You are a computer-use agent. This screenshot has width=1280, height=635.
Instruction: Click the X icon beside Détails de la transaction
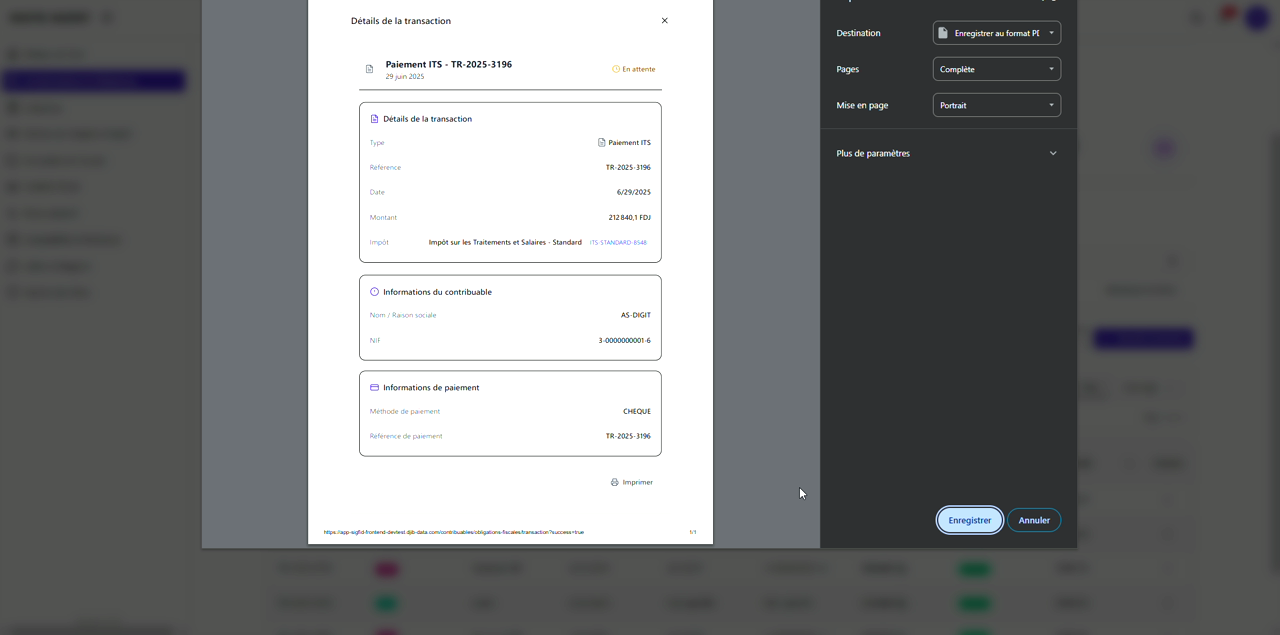(664, 21)
